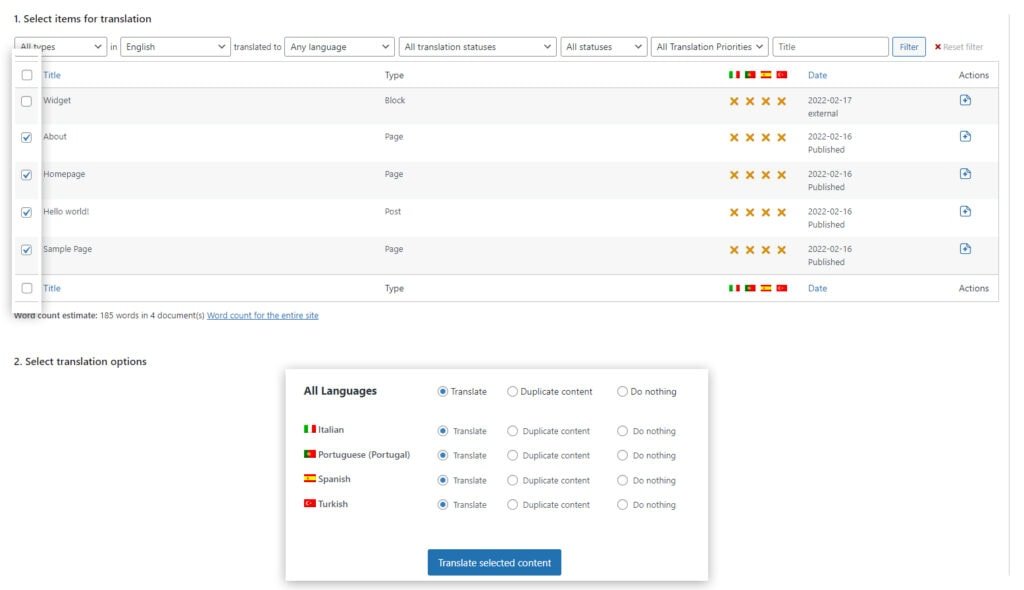Click the Title search input field
This screenshot has height=590, width=1024.
coord(830,47)
